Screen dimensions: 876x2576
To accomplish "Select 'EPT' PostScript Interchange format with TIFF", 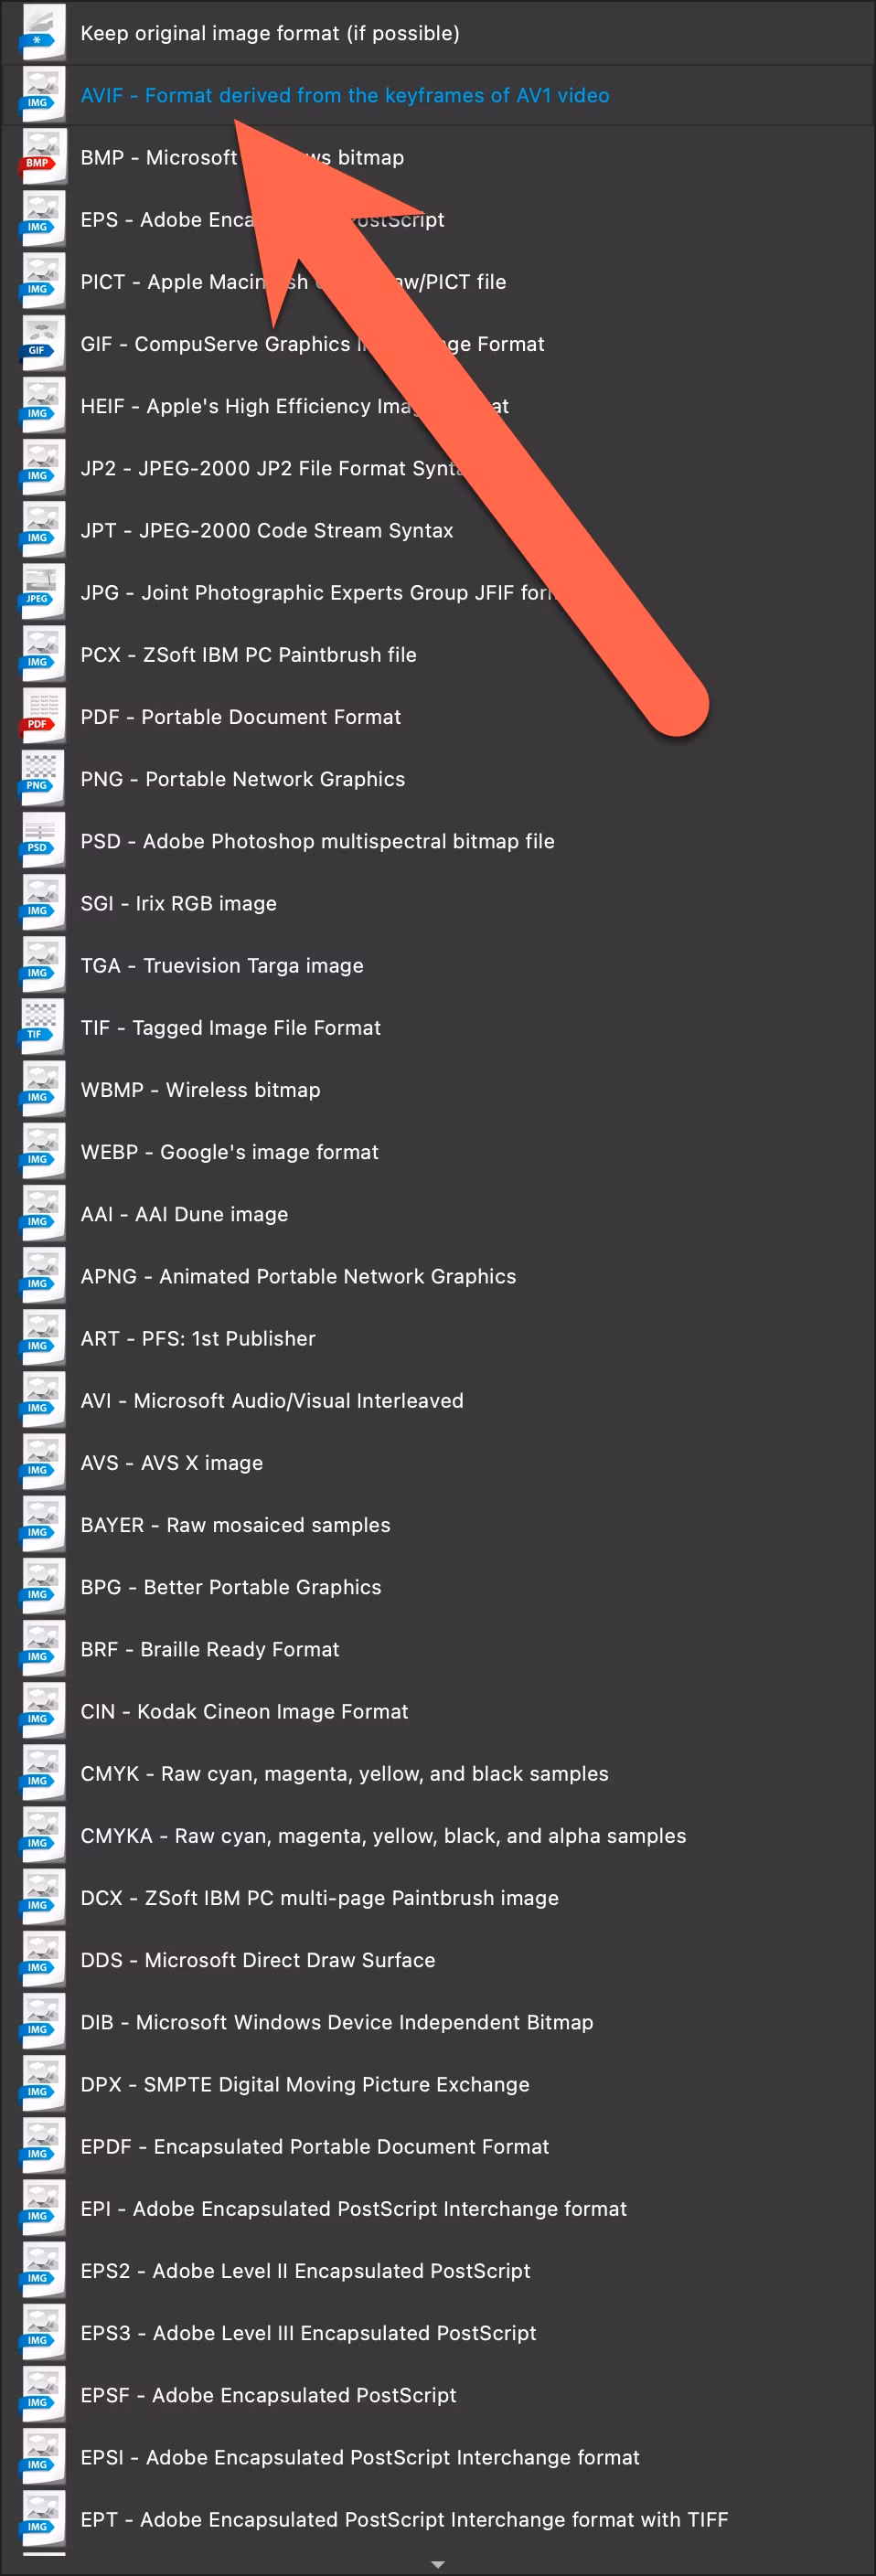I will pyautogui.click(x=438, y=2518).
